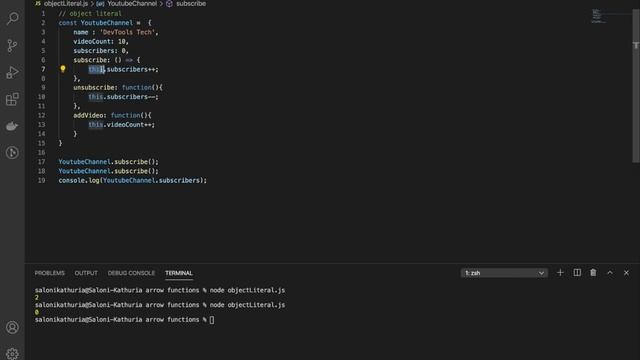The image size is (640, 360).
Task: Open the Manage gear icon
Action: (12, 353)
